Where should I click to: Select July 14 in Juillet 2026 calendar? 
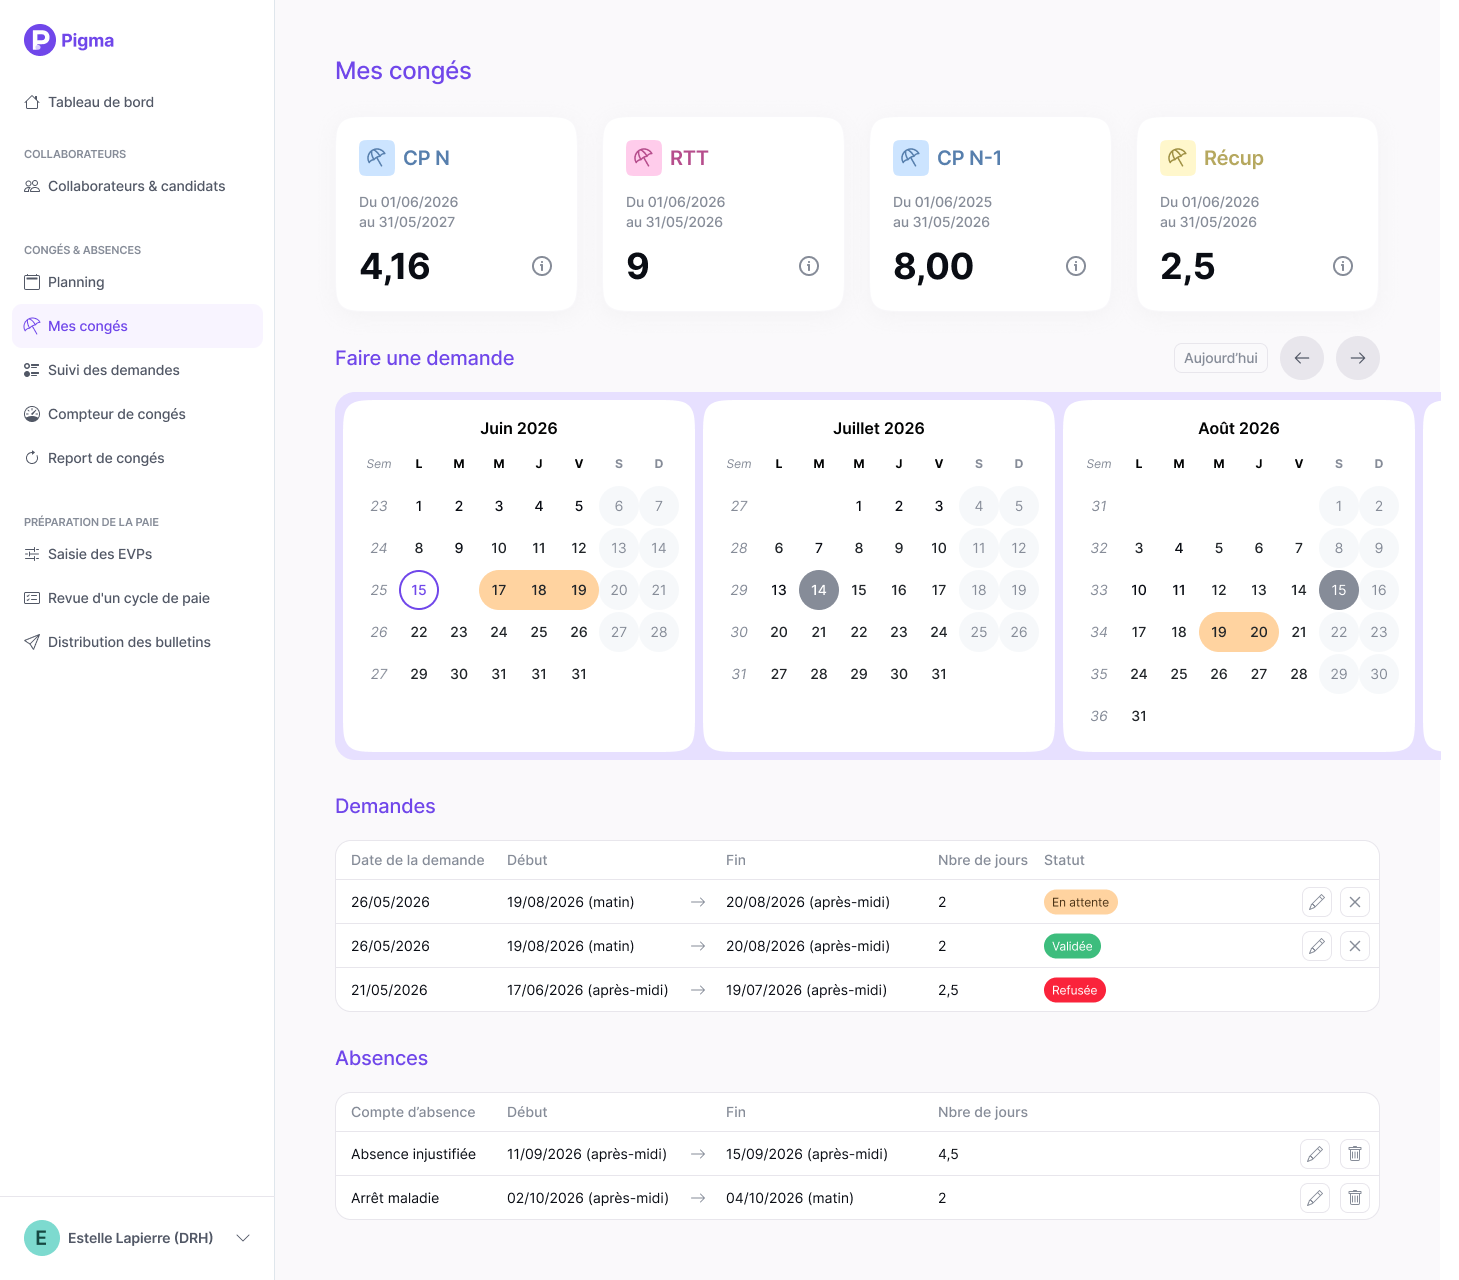click(819, 590)
